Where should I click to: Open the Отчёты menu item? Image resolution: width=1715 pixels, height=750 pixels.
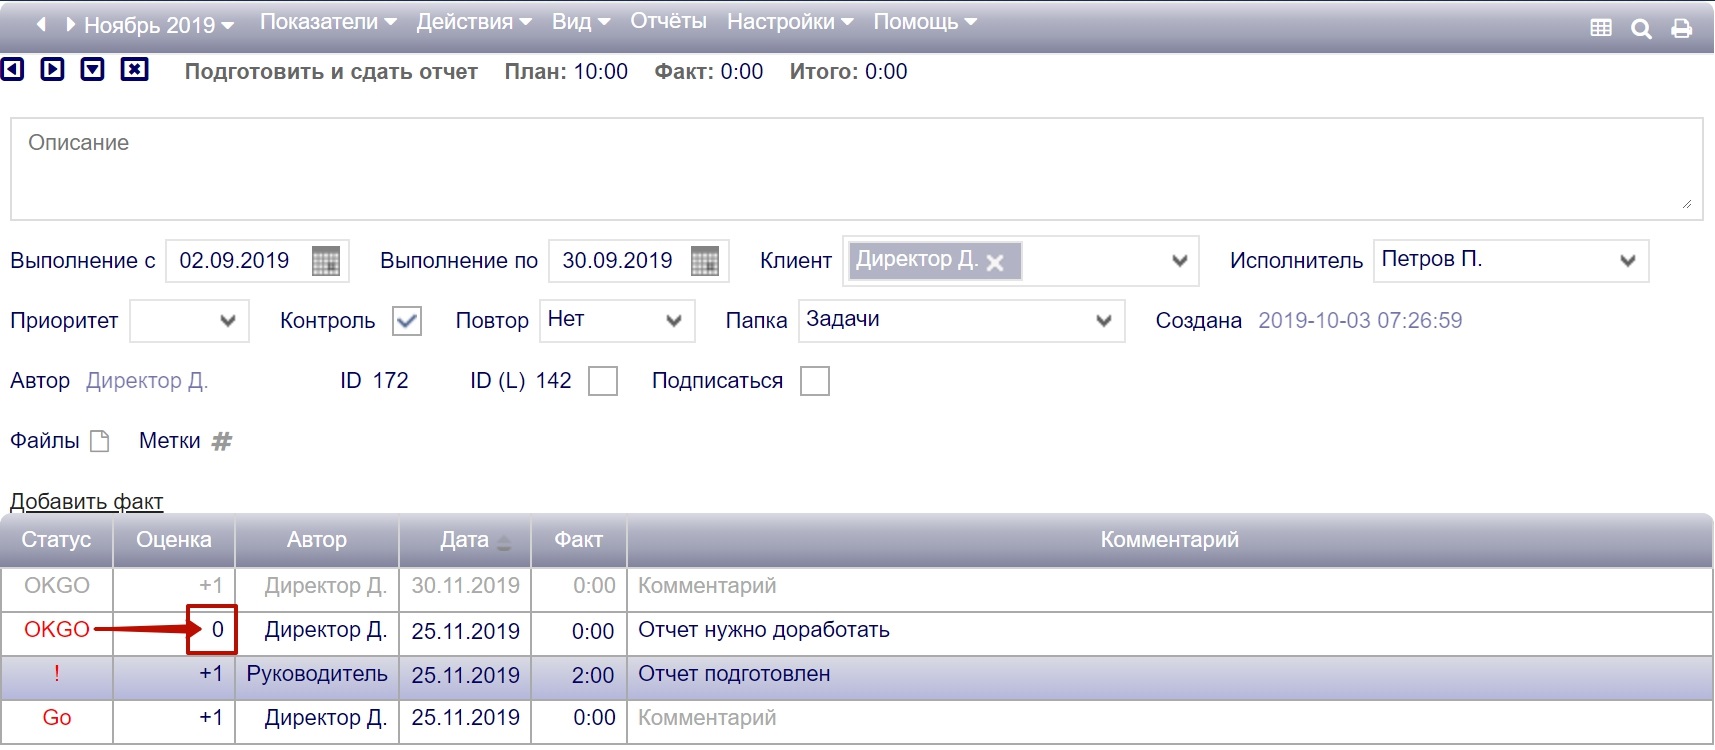[x=668, y=22]
